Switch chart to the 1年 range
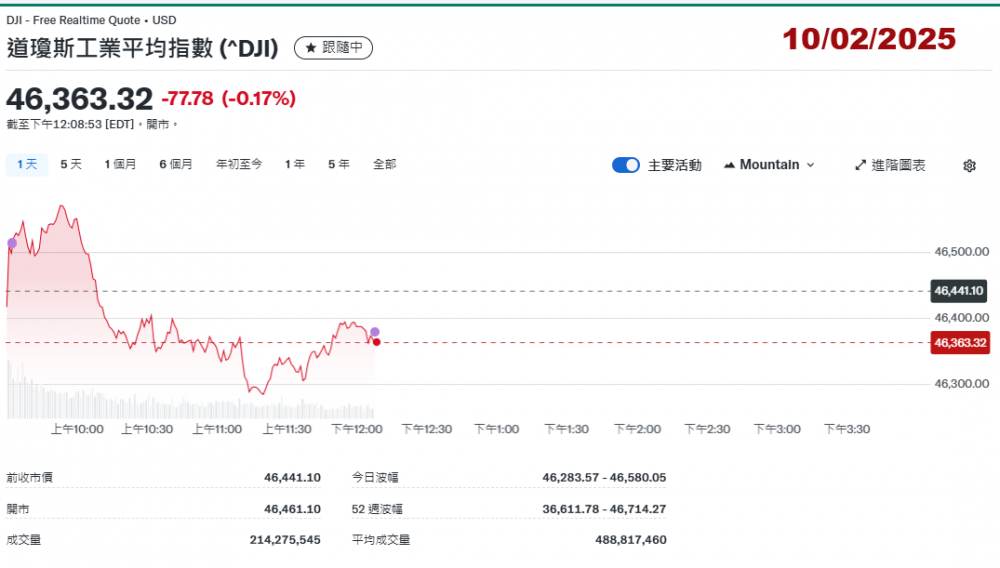 [295, 164]
